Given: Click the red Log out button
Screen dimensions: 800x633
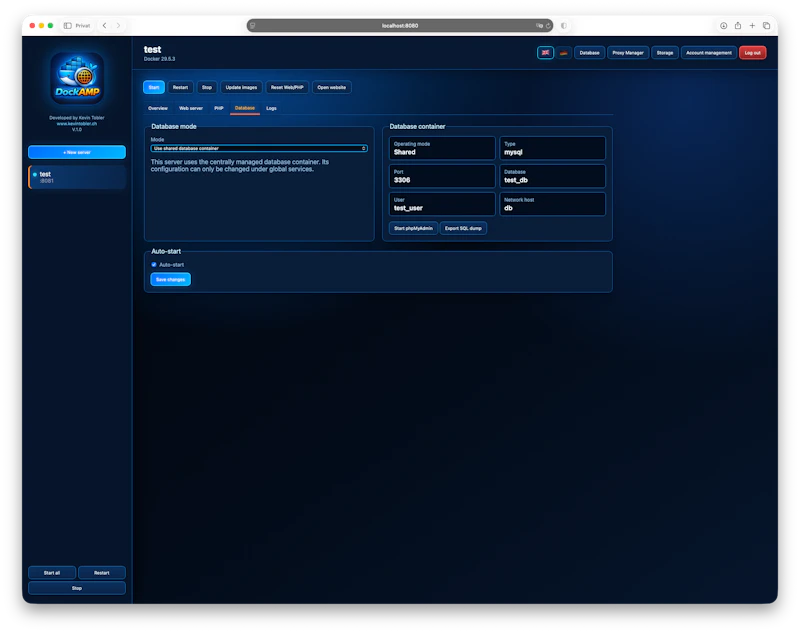Looking at the screenshot, I should click(753, 53).
